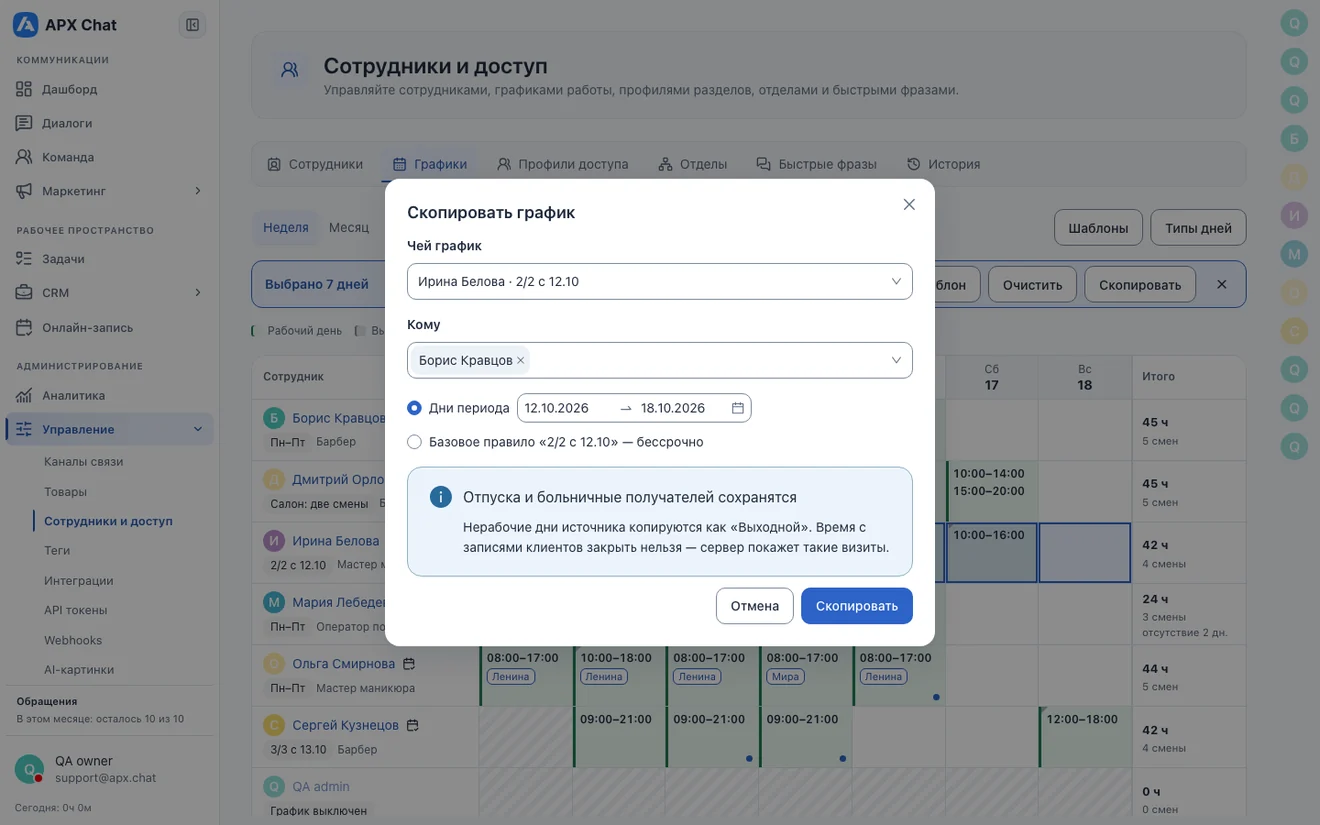Close the Скопировать график dialog

point(909,204)
